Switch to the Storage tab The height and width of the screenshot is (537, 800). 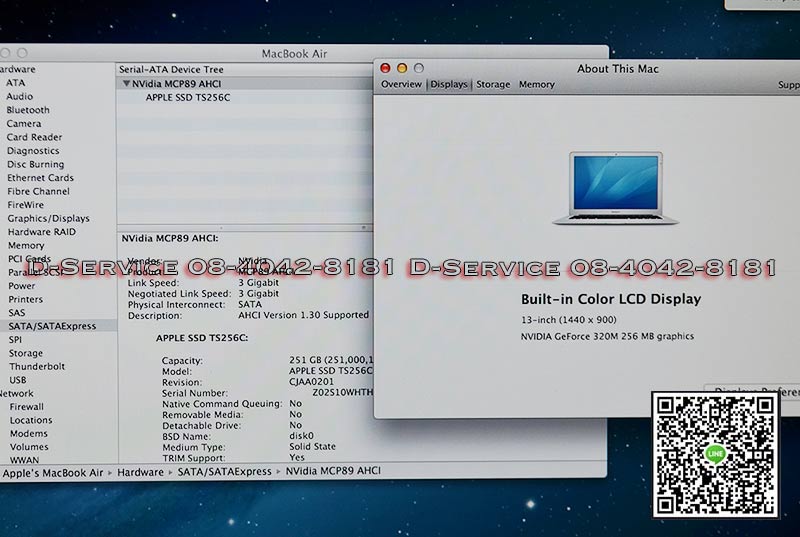(493, 85)
